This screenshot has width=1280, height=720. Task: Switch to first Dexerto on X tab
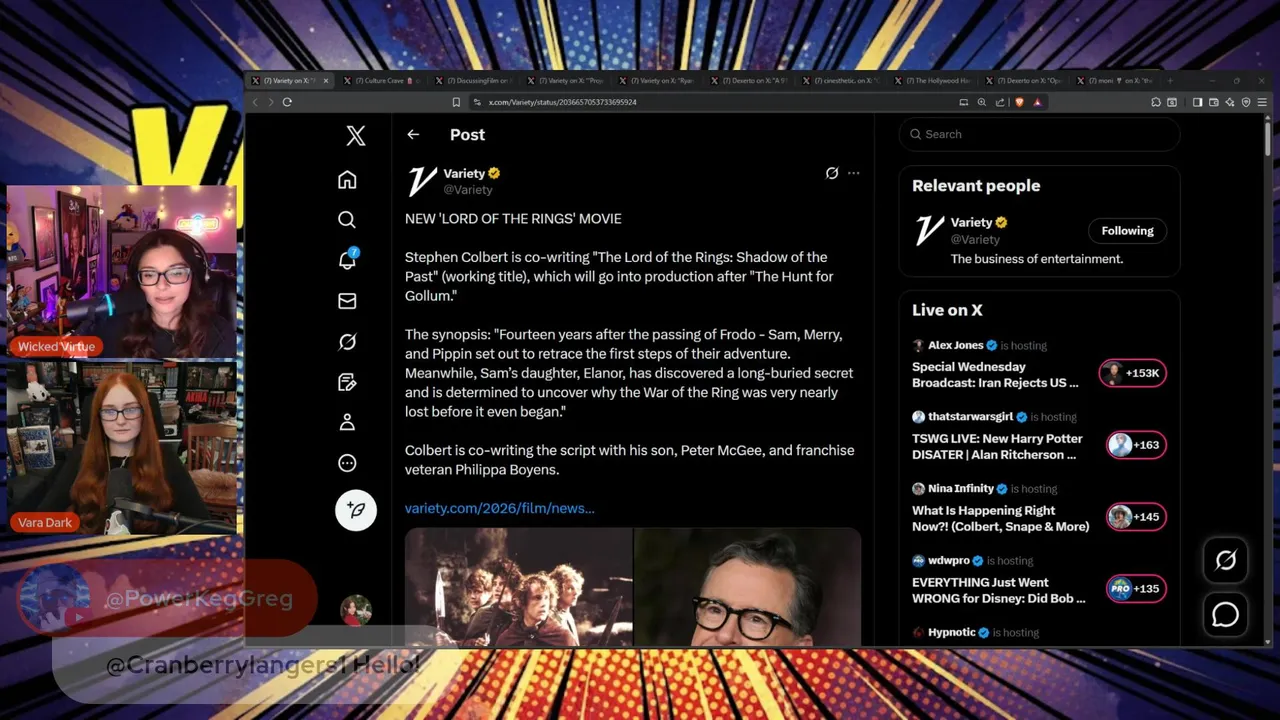pos(749,80)
